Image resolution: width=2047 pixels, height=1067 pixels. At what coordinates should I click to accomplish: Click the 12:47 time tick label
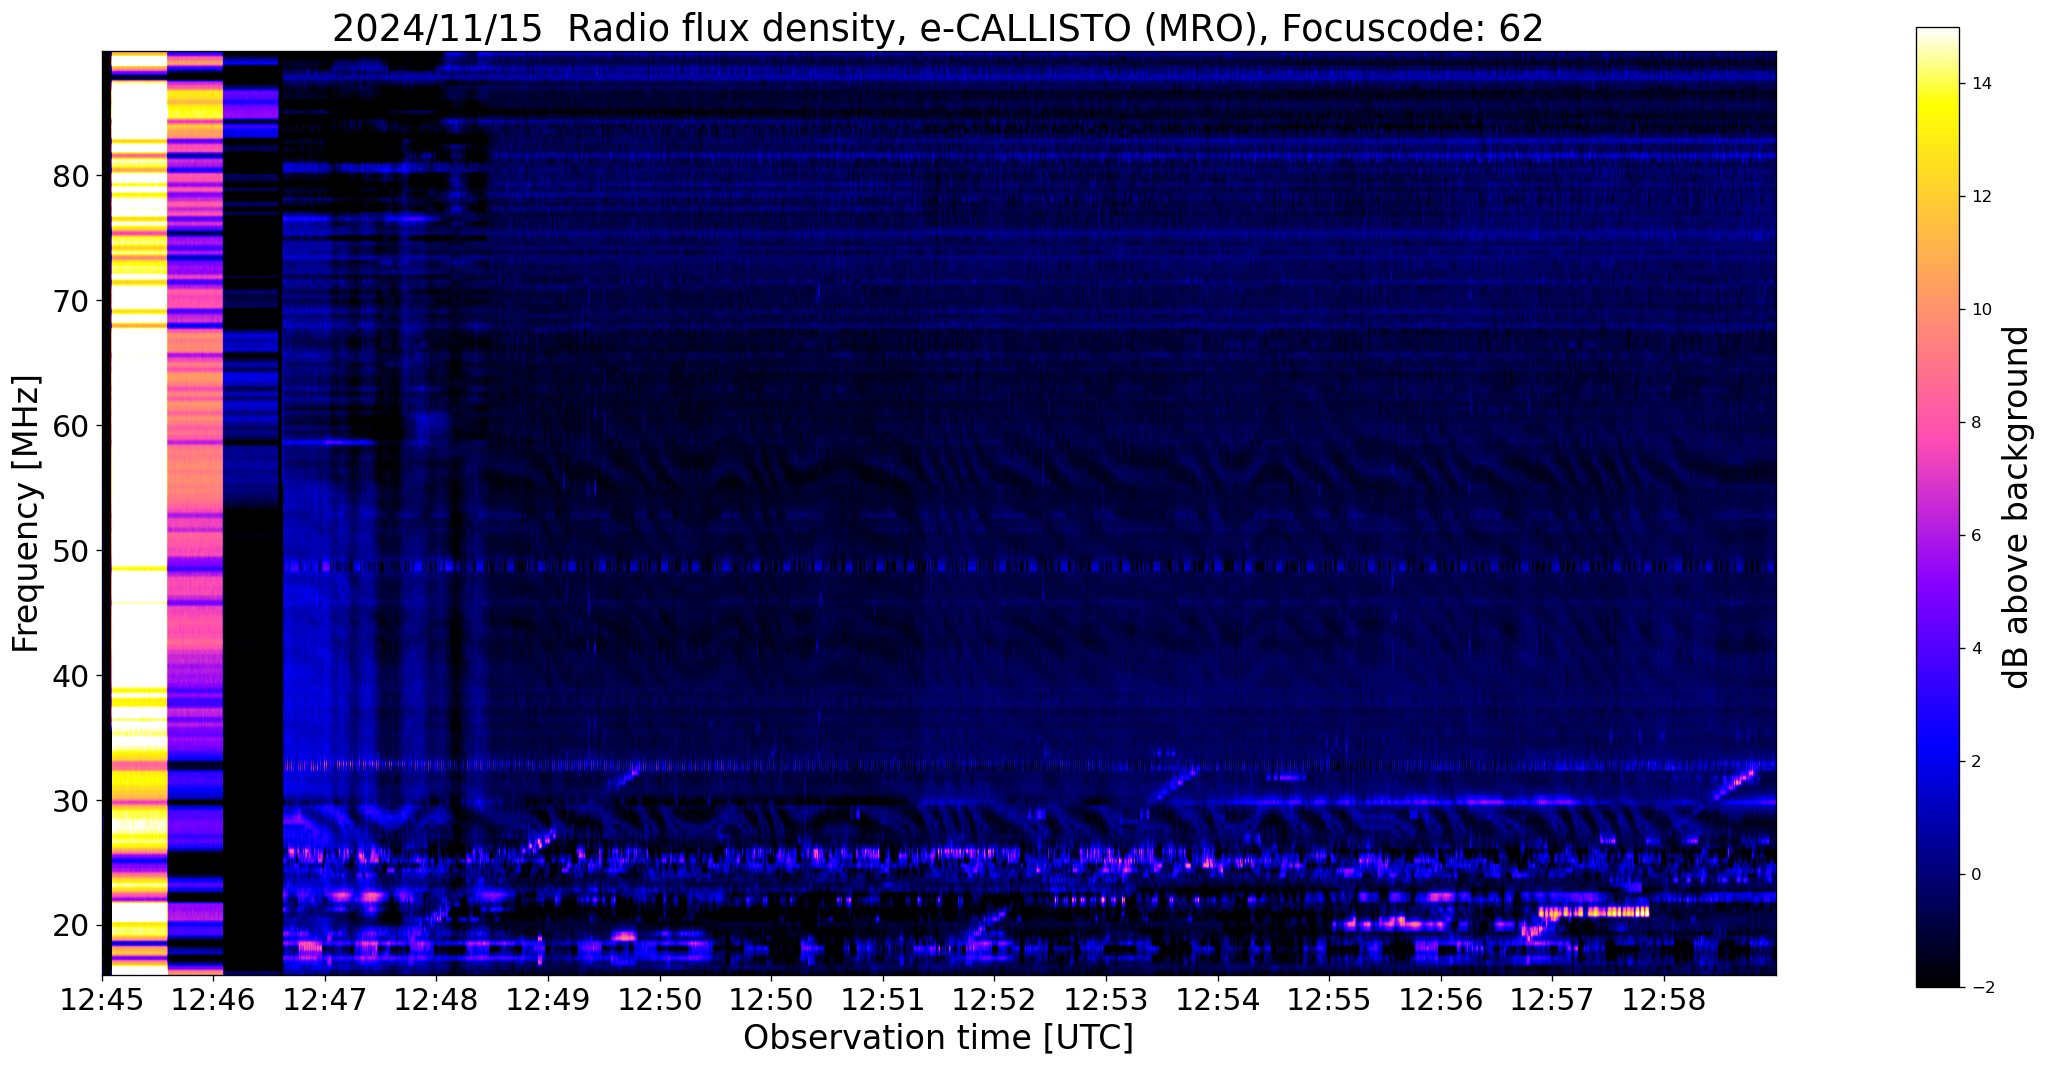[x=325, y=1000]
